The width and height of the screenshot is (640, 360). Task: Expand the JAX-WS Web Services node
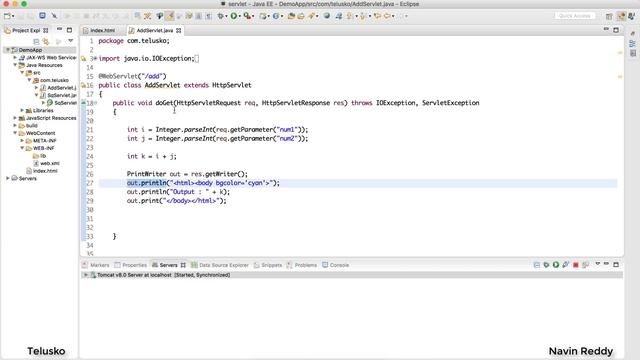pos(15,58)
